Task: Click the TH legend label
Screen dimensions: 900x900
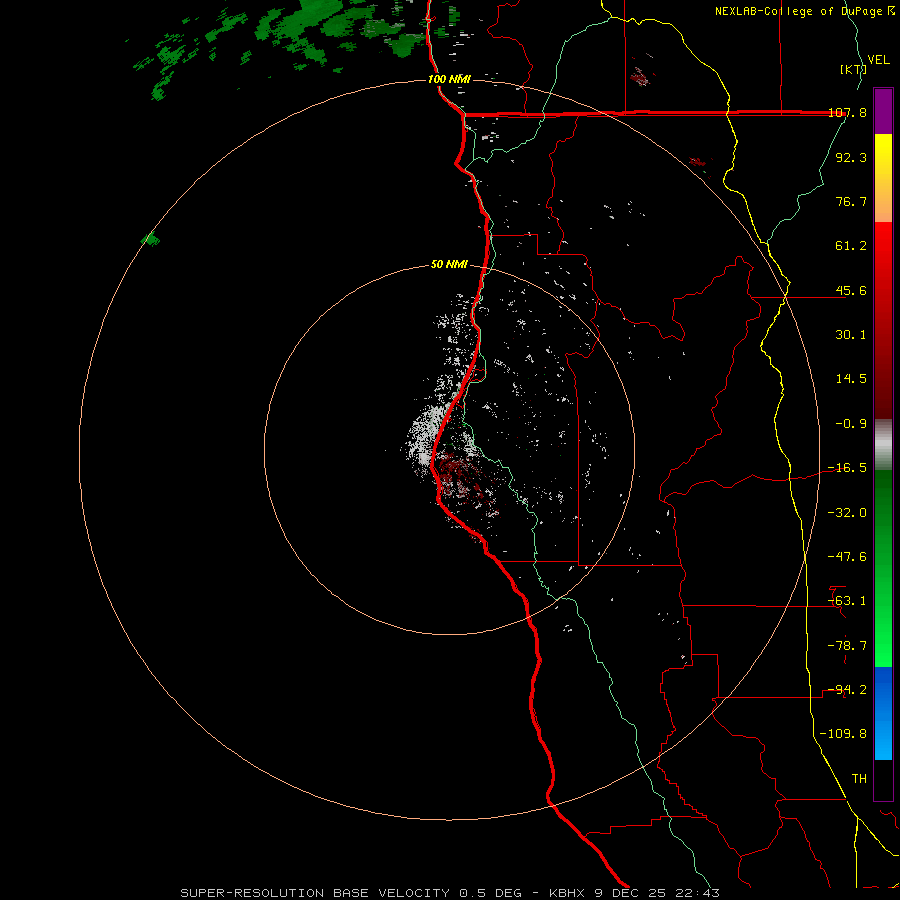Action: pos(859,779)
